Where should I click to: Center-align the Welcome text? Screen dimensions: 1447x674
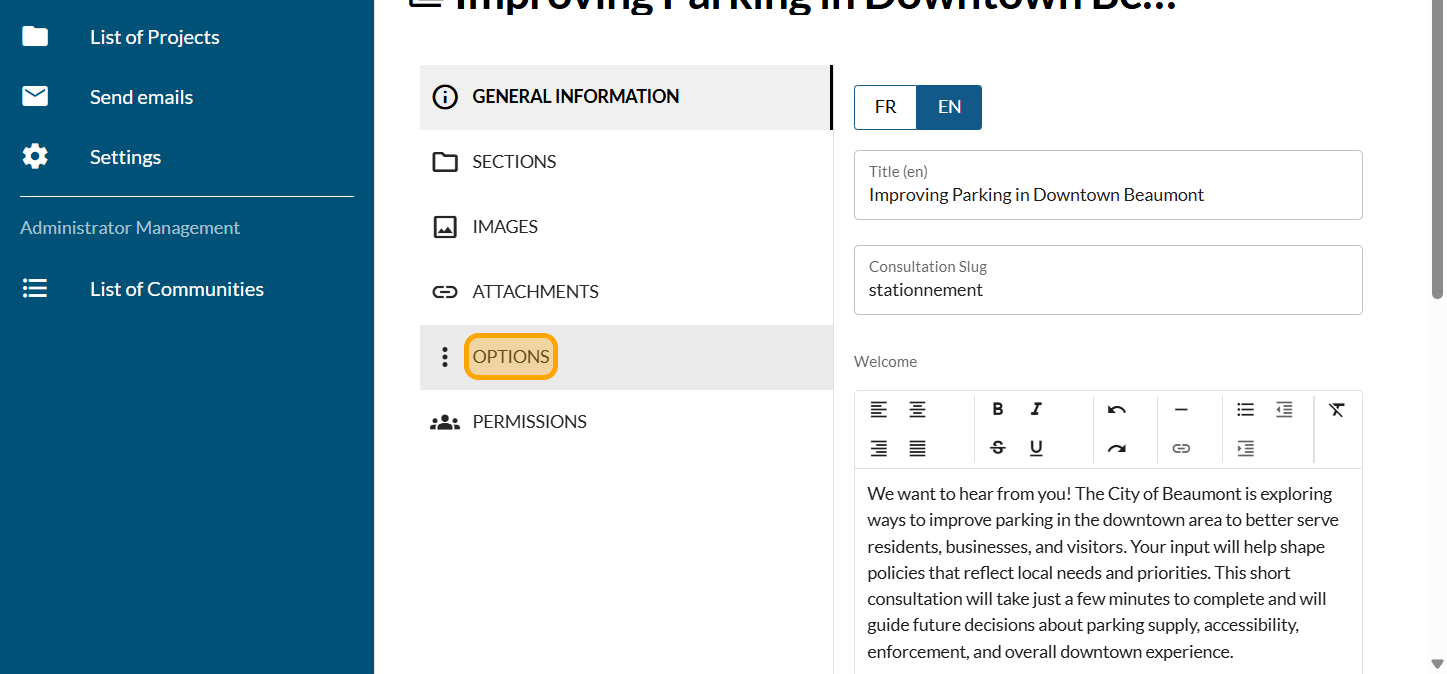917,409
